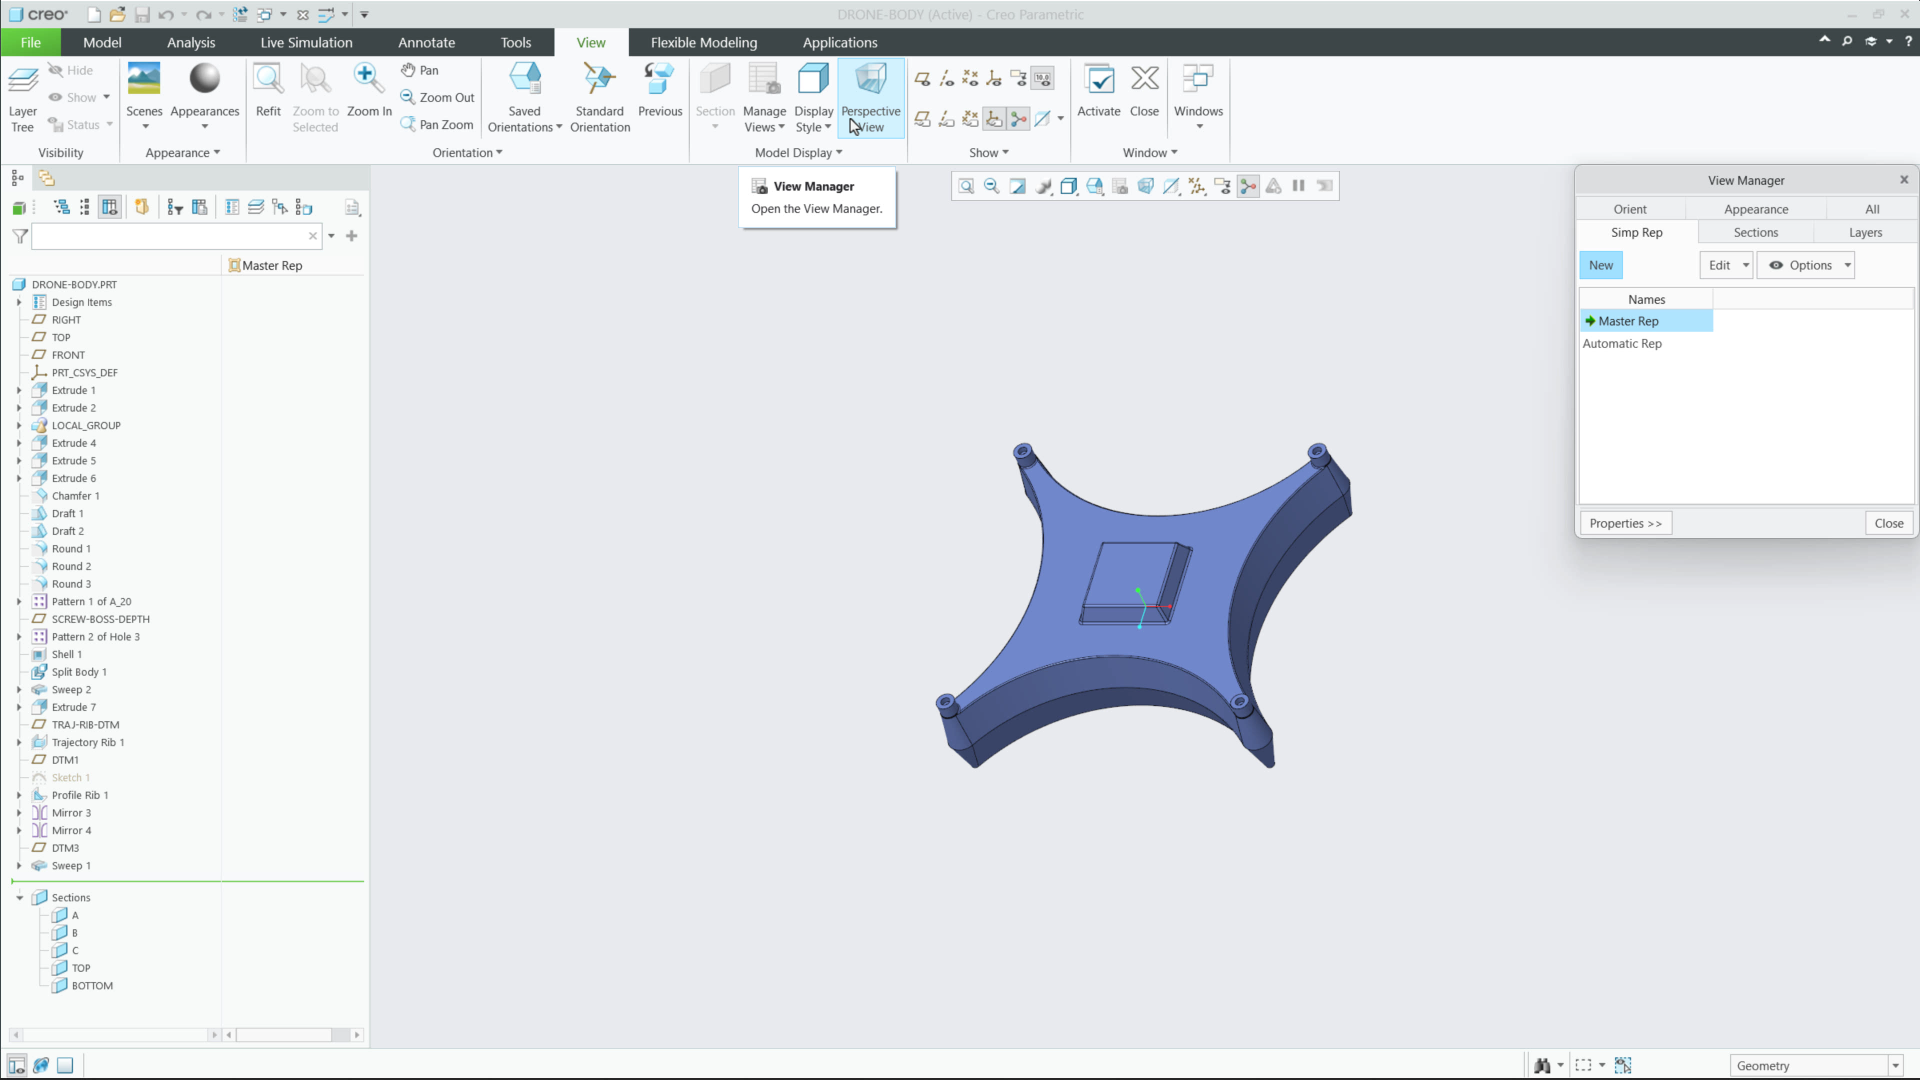Viewport: 1920px width, 1080px height.
Task: Toggle spin center in graphics toolbar
Action: 1248,186
